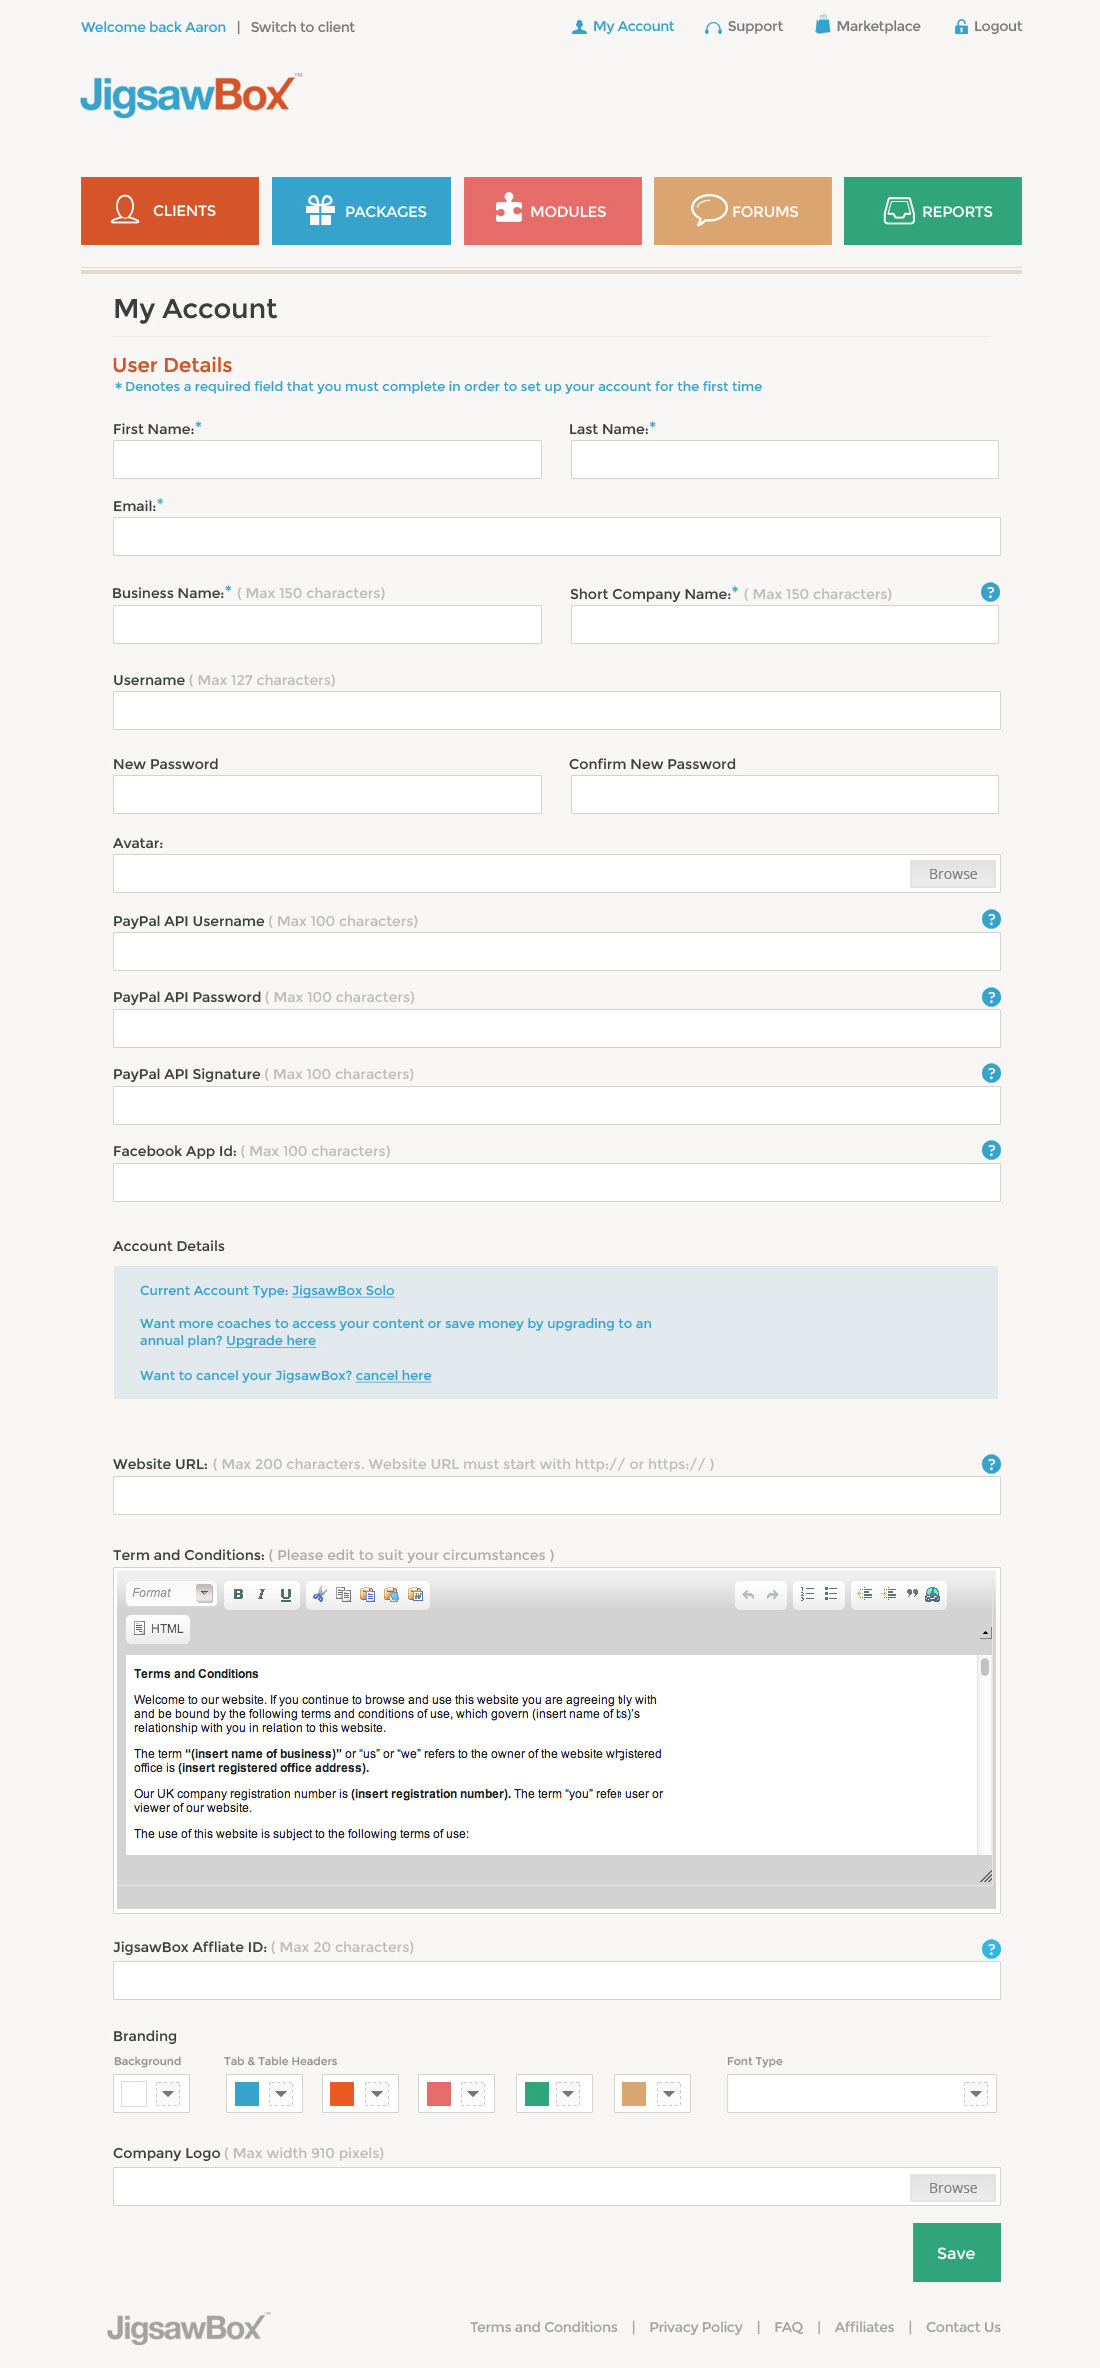Focus the Last Name input field
1100x2368 pixels.
785,460
